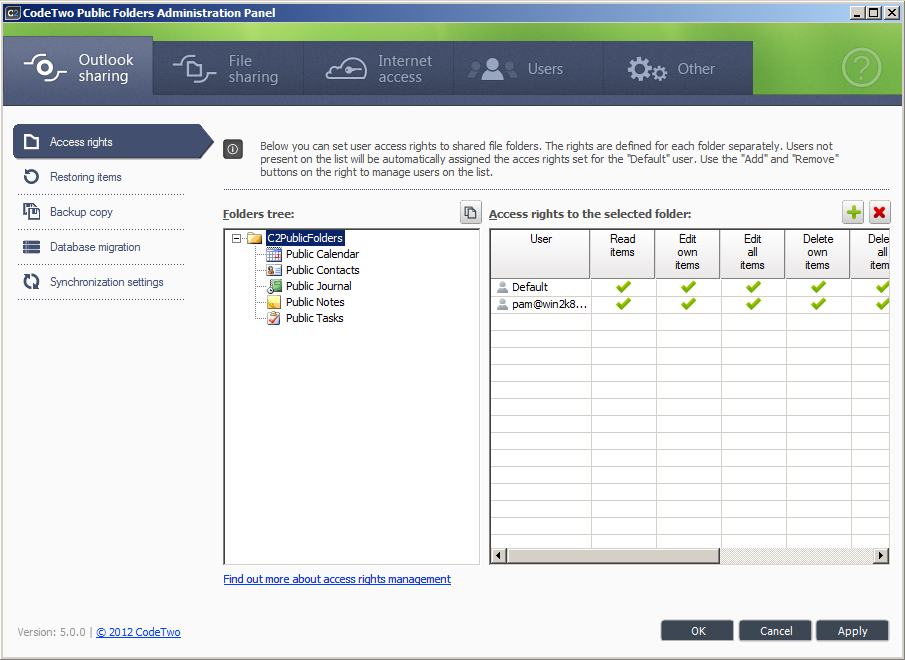Select the Default user row
Viewport: 905px width, 660px height.
(x=690, y=287)
